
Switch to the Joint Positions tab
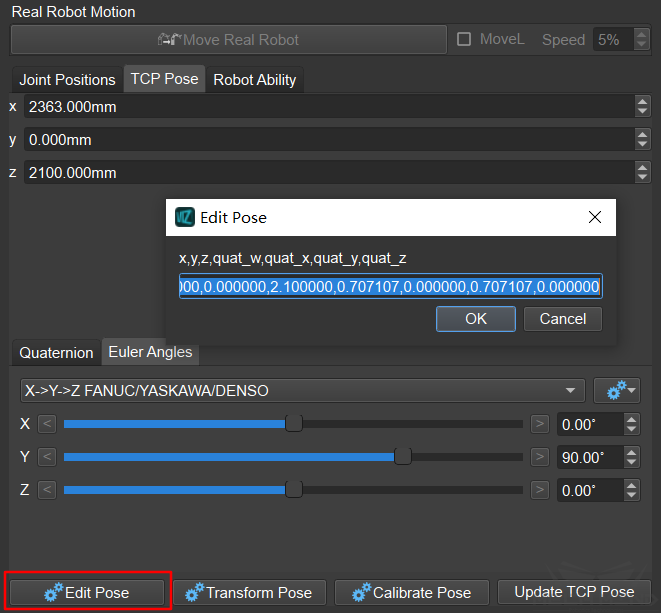point(67,80)
